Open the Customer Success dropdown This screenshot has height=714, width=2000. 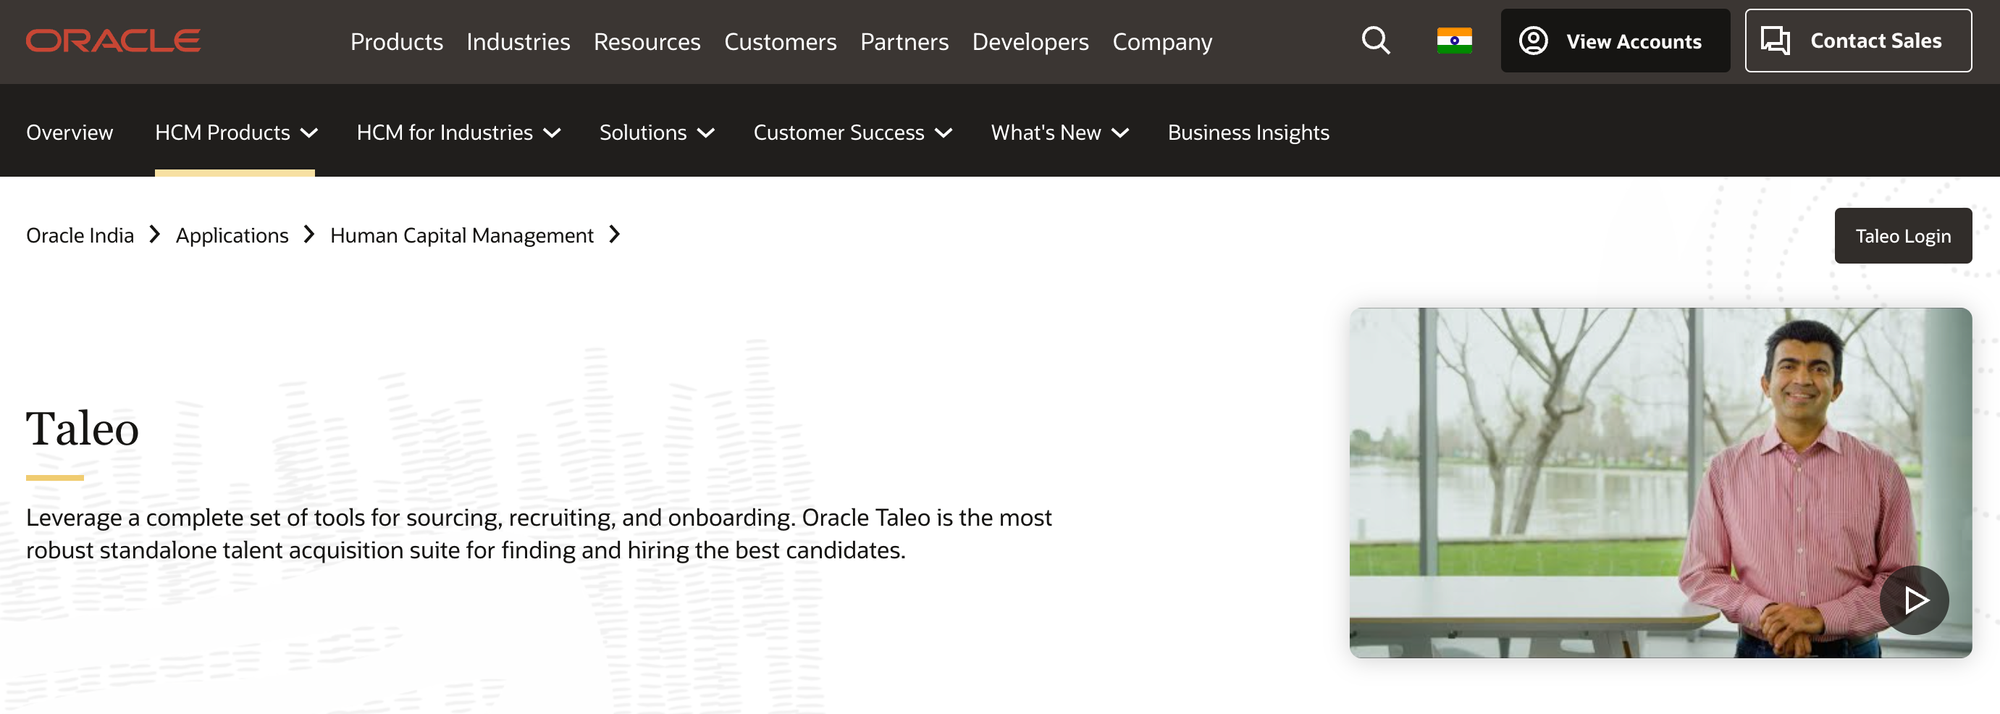point(851,132)
